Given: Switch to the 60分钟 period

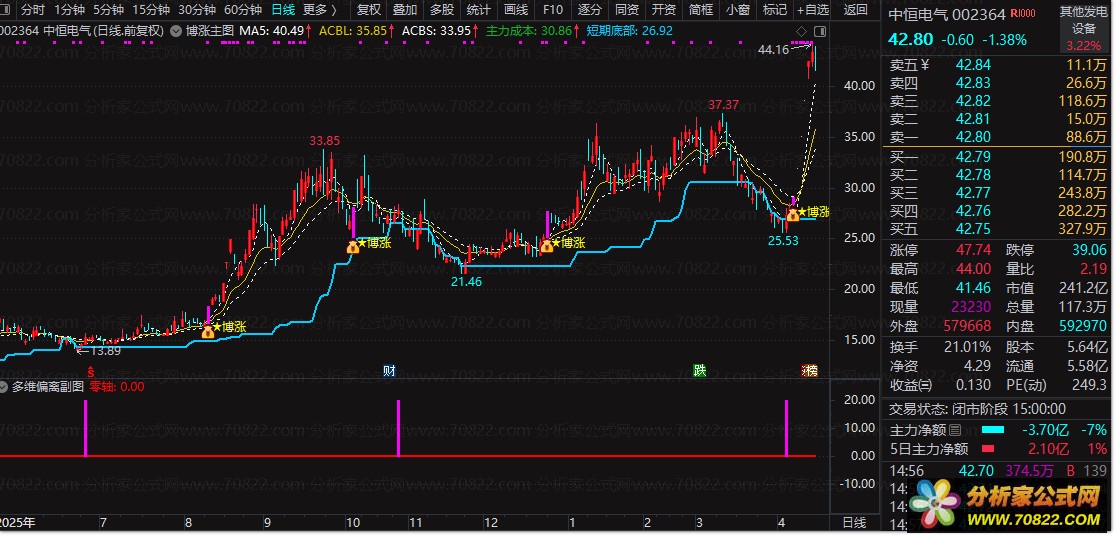Looking at the screenshot, I should [x=242, y=10].
